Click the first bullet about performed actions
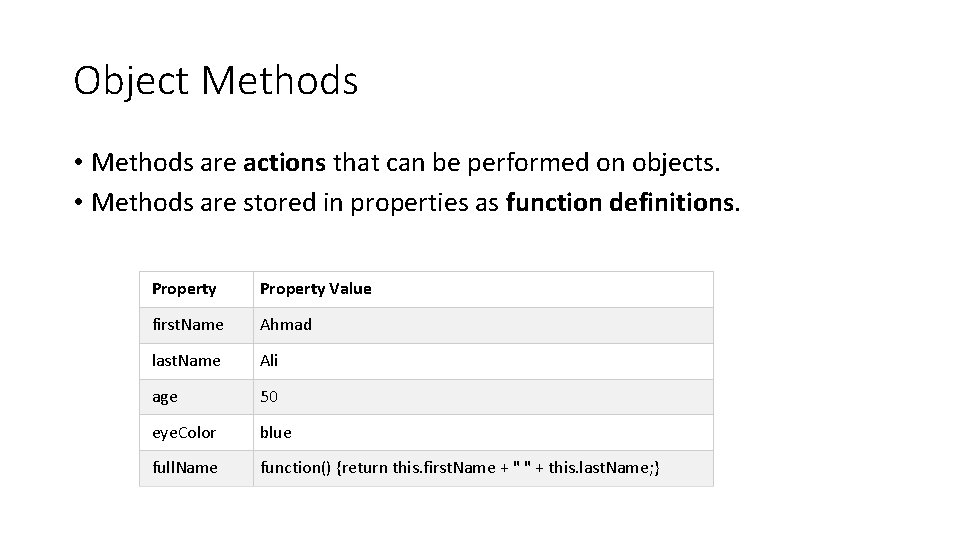 [x=397, y=163]
